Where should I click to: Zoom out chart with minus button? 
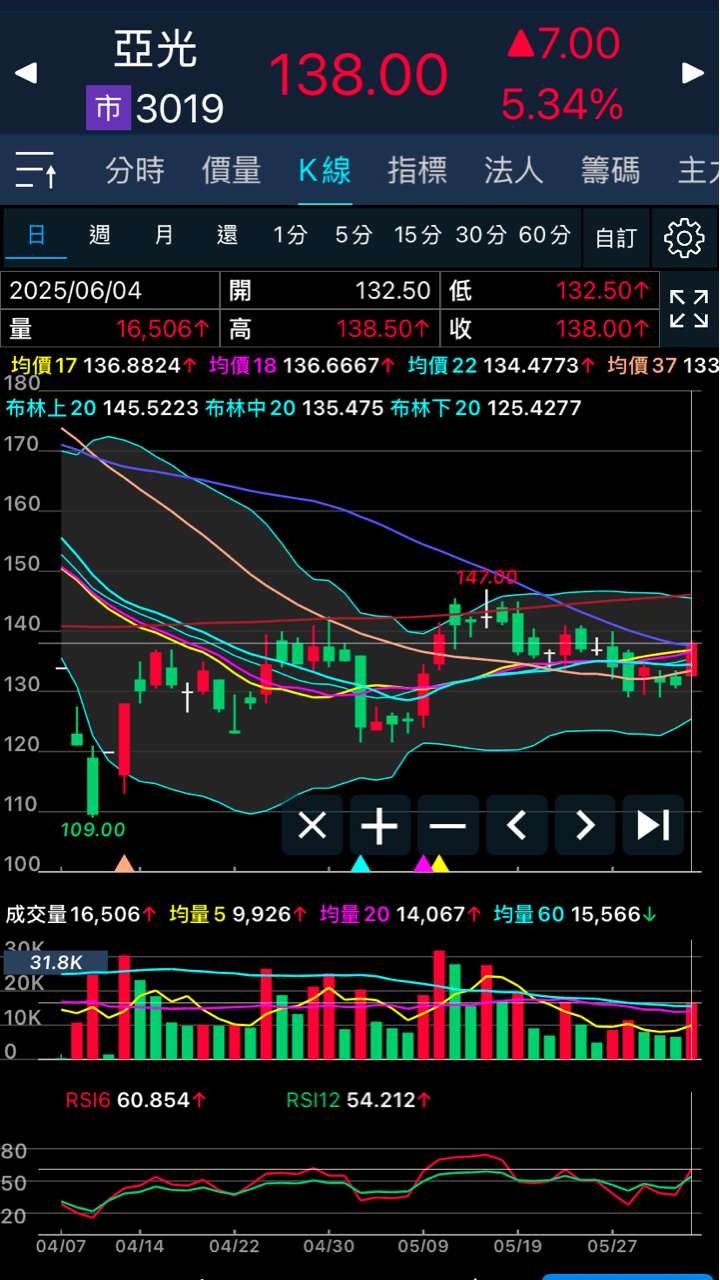(448, 826)
